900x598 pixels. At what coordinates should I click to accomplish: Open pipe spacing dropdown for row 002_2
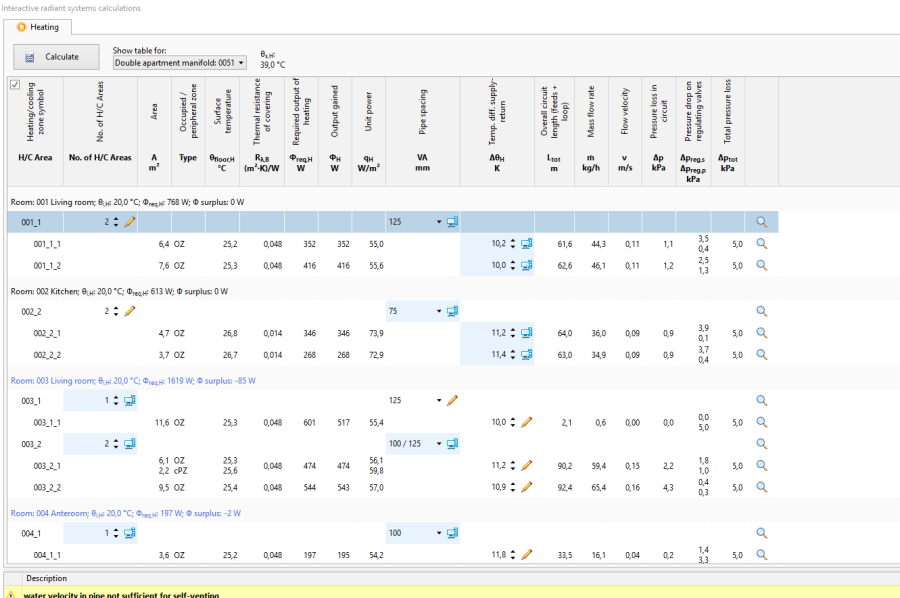[438, 312]
